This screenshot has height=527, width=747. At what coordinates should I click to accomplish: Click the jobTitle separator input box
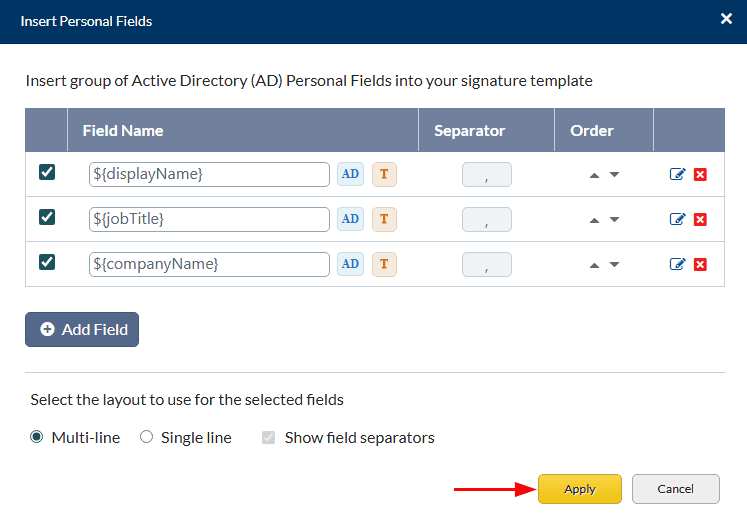tap(487, 219)
